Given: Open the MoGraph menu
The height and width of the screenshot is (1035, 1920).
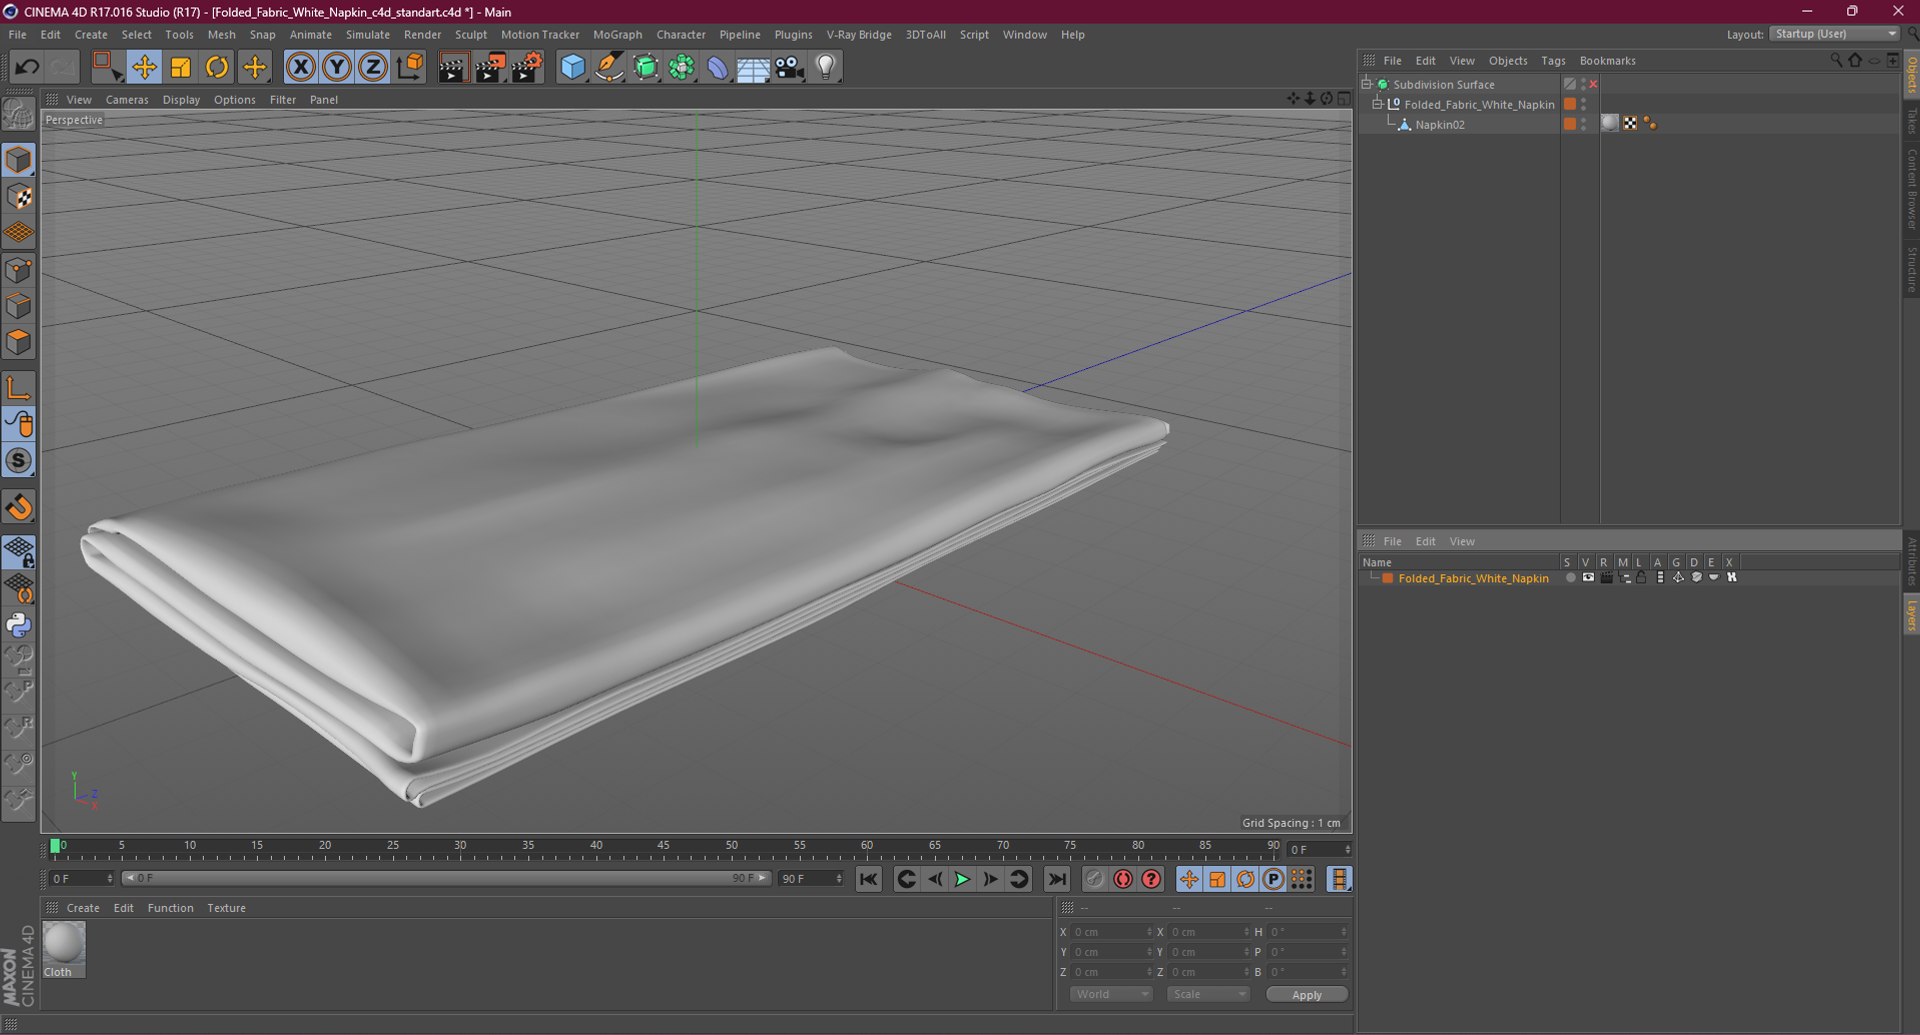Looking at the screenshot, I should tap(617, 34).
